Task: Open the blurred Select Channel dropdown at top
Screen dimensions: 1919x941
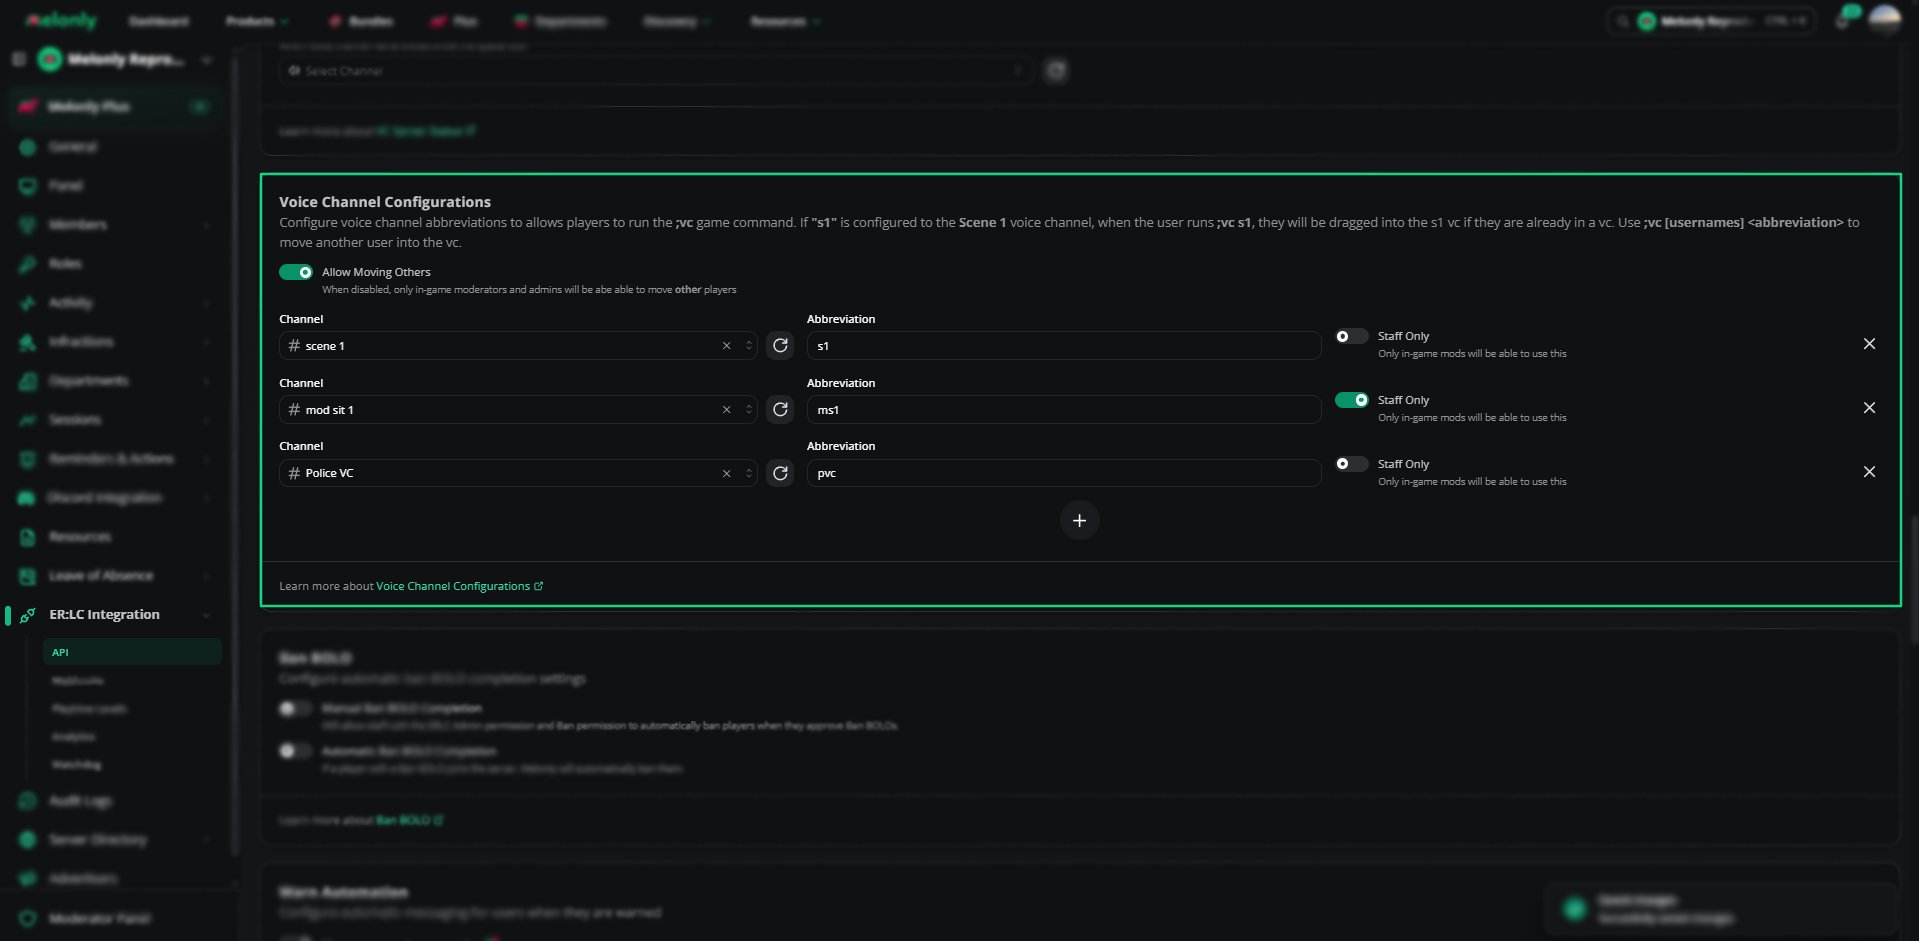Action: click(655, 71)
